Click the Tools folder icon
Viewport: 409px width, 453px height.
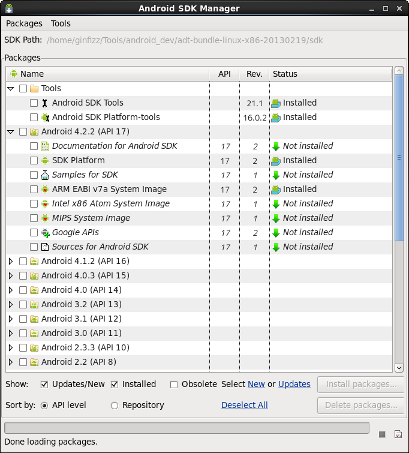34,89
